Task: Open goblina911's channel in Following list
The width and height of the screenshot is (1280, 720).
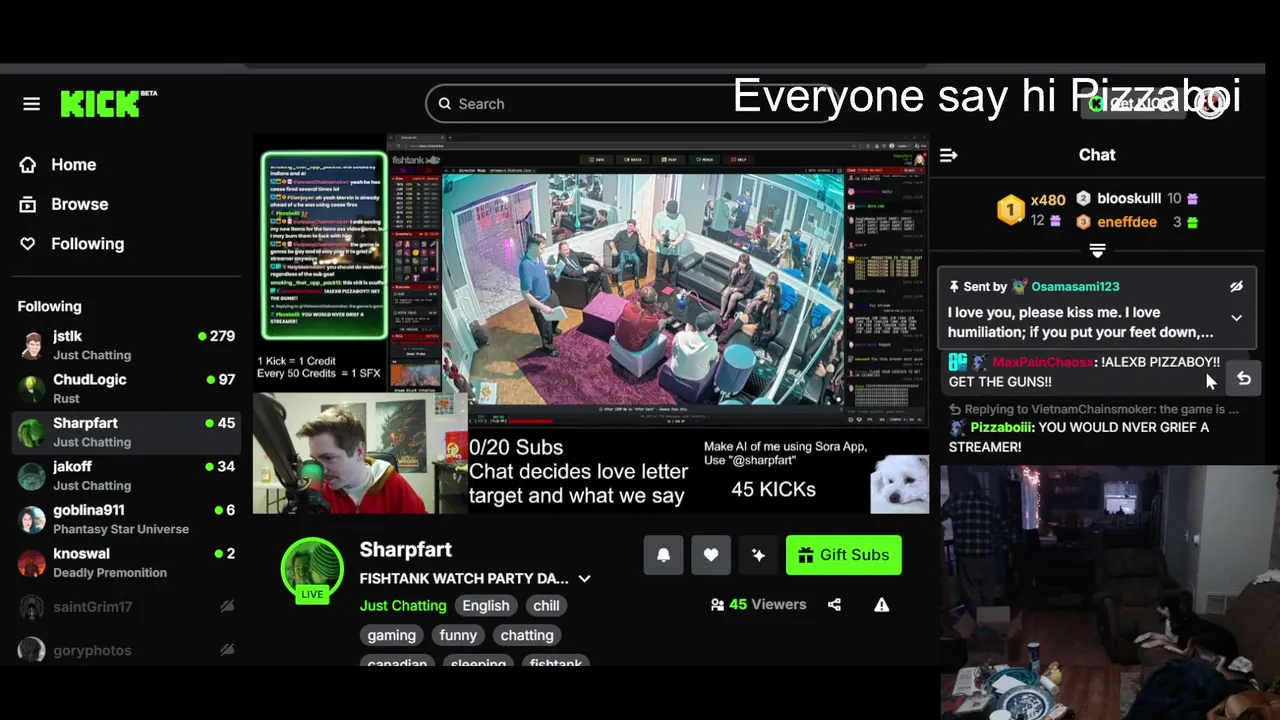Action: 125,519
